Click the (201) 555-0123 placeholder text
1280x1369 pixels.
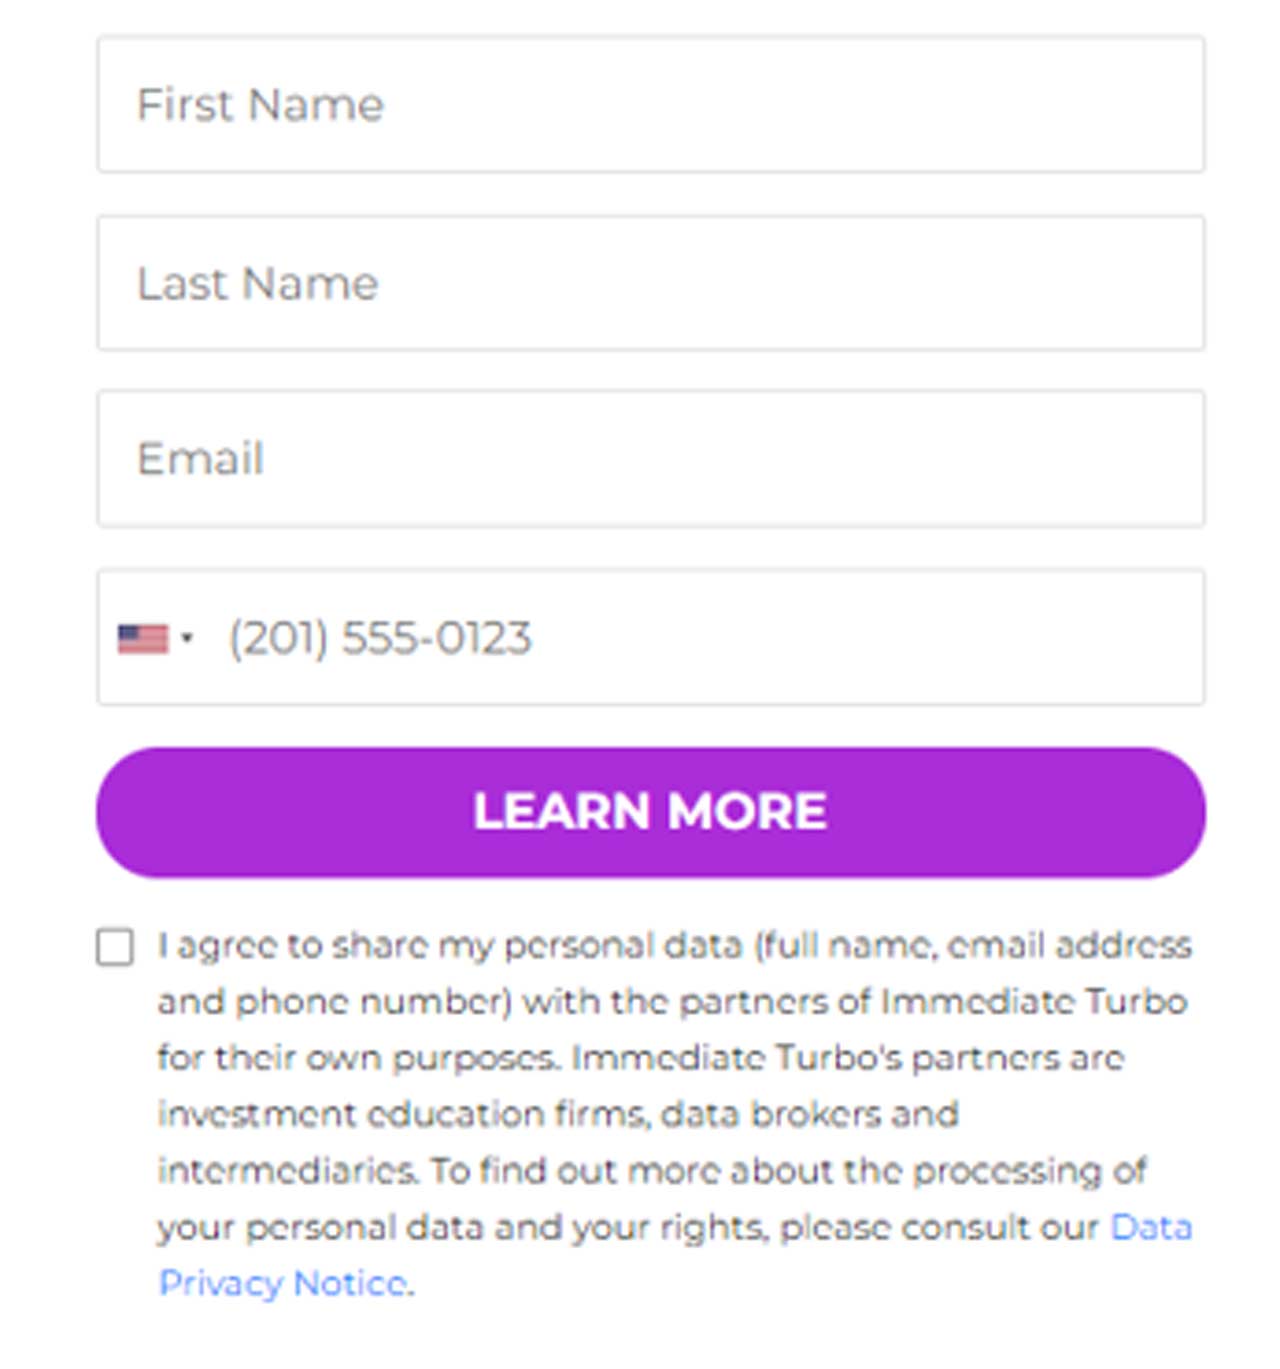[380, 638]
